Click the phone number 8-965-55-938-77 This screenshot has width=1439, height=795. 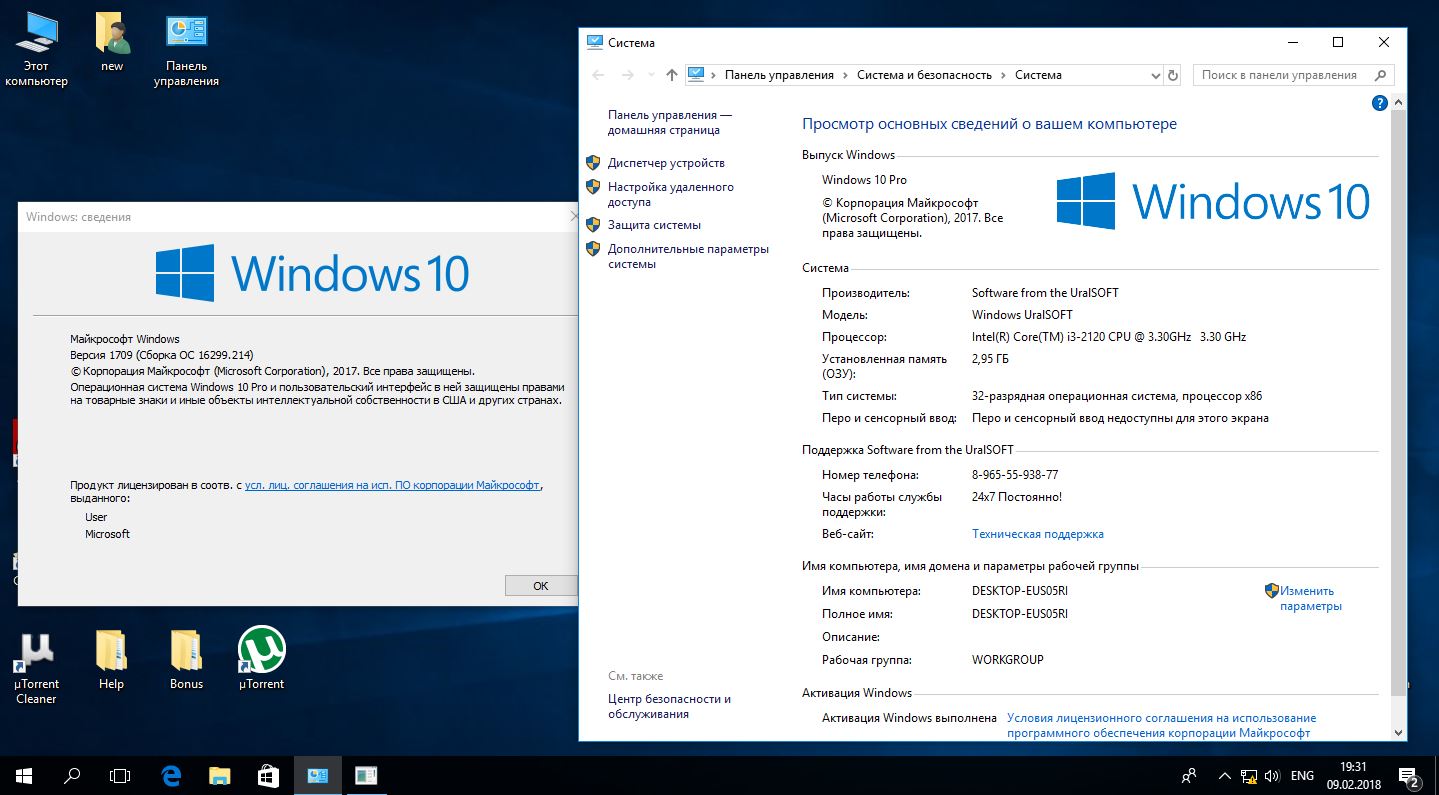tap(1015, 475)
